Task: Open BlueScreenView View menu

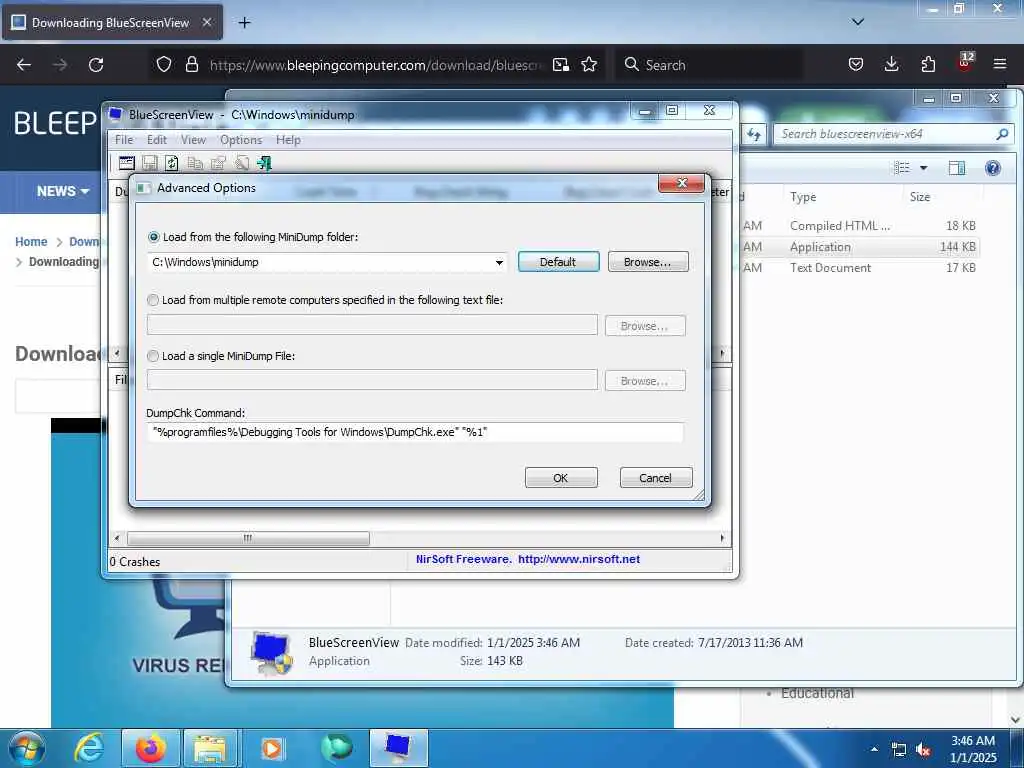Action: click(193, 140)
